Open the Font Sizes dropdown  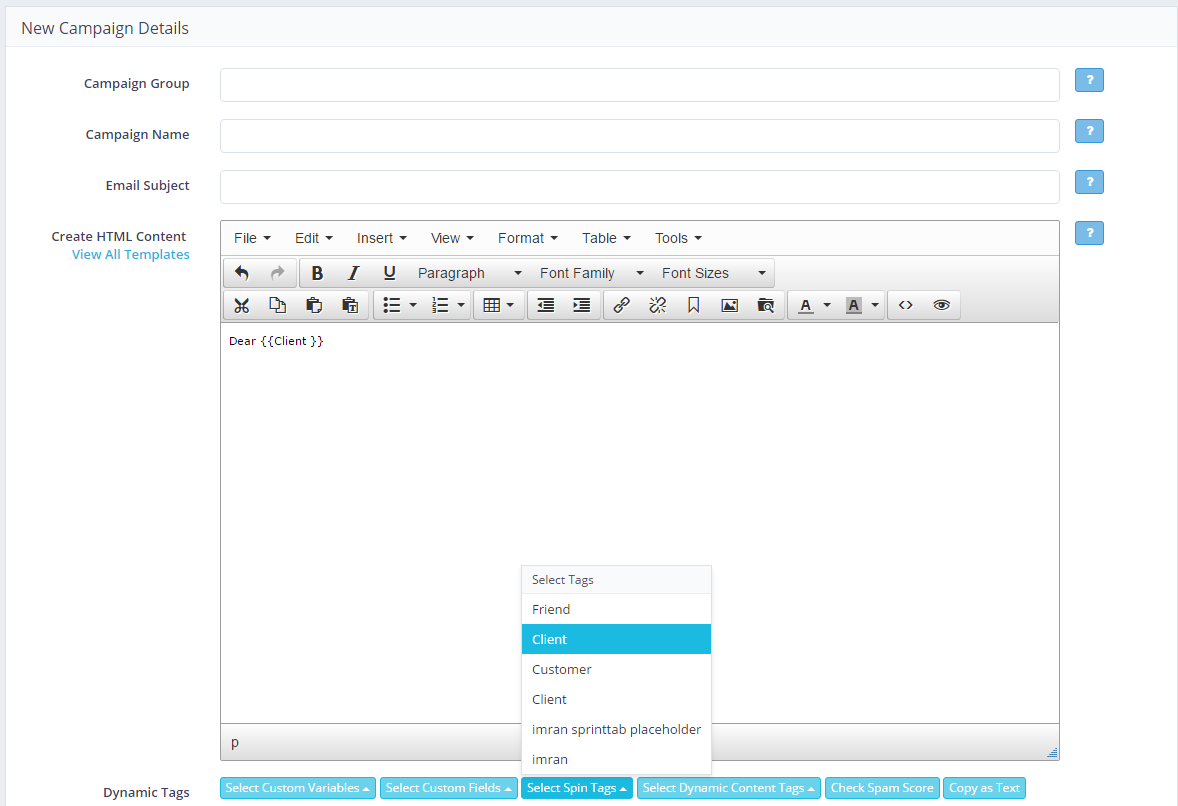click(713, 273)
